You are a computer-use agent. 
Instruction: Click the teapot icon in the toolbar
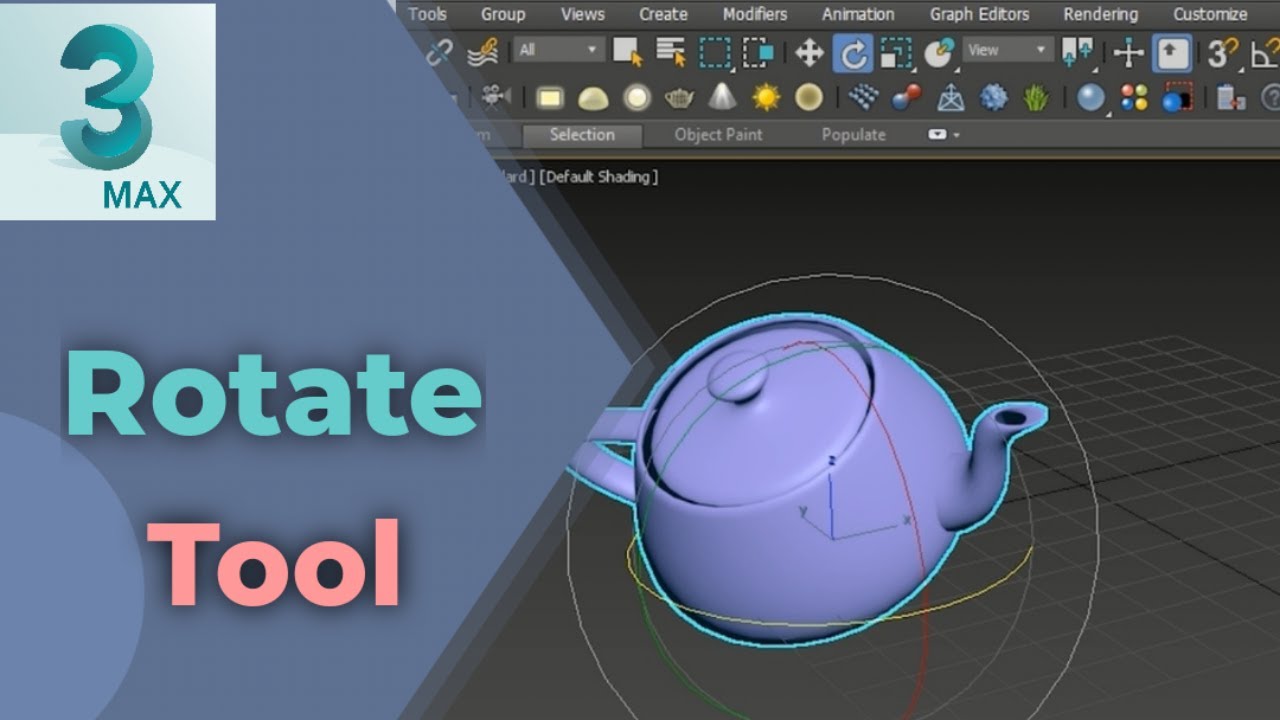point(680,98)
